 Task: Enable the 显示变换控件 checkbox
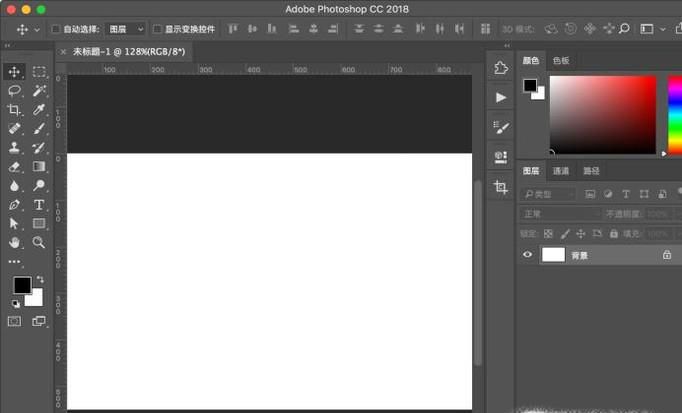[x=157, y=29]
